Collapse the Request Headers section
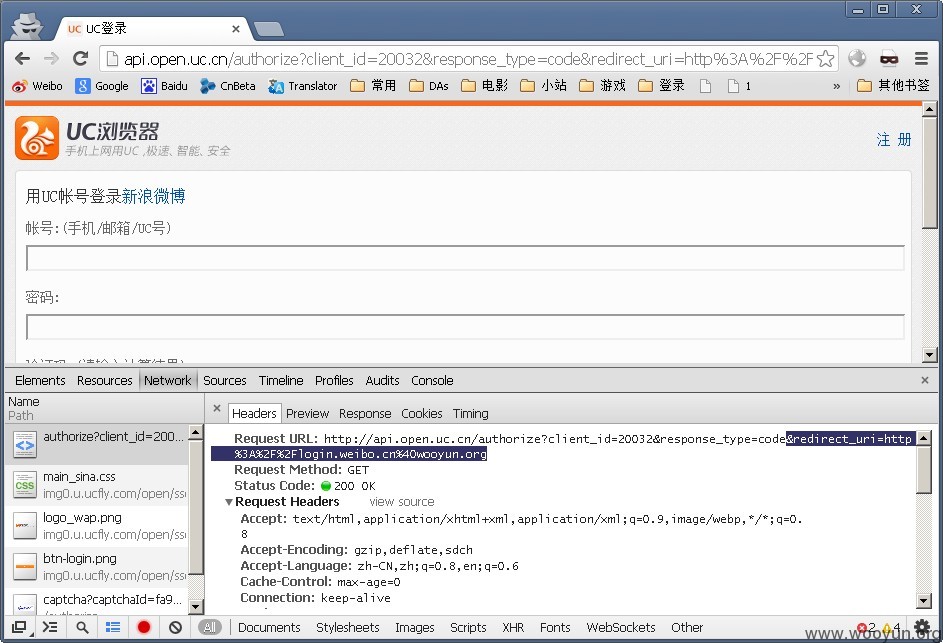 point(229,502)
